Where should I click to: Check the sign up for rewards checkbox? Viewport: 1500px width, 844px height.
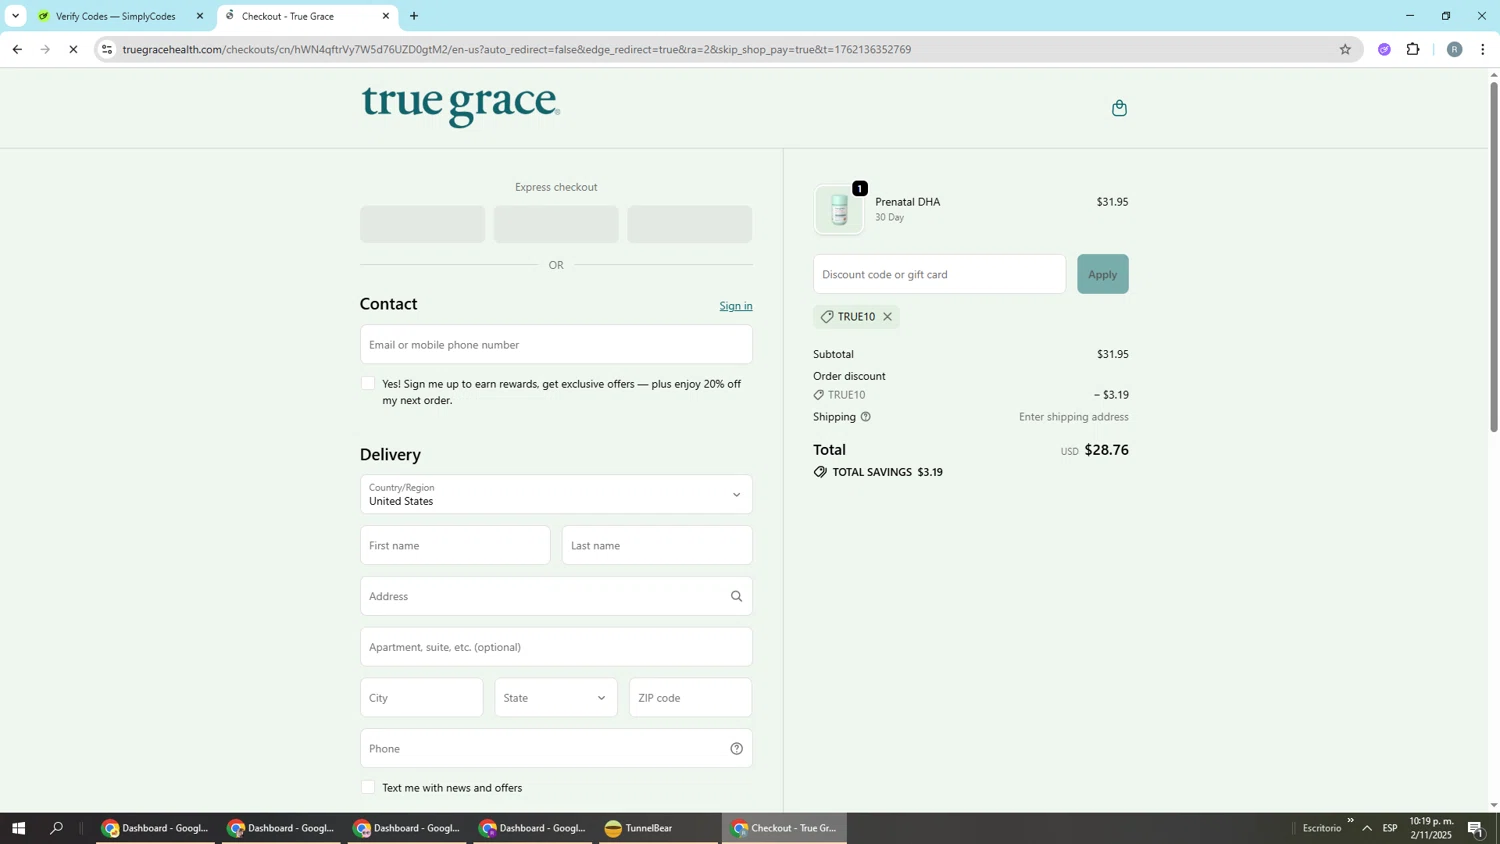(368, 384)
